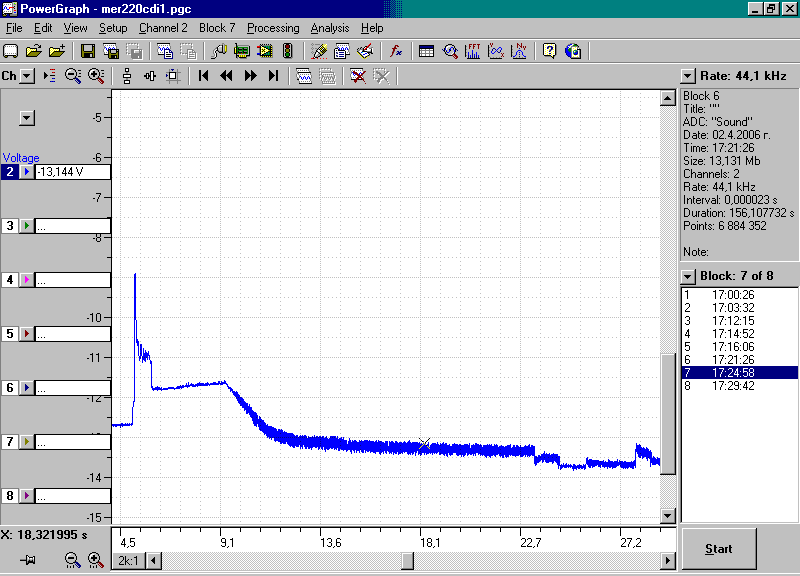800x576 pixels.
Task: Jump to the first block
Action: tap(203, 76)
